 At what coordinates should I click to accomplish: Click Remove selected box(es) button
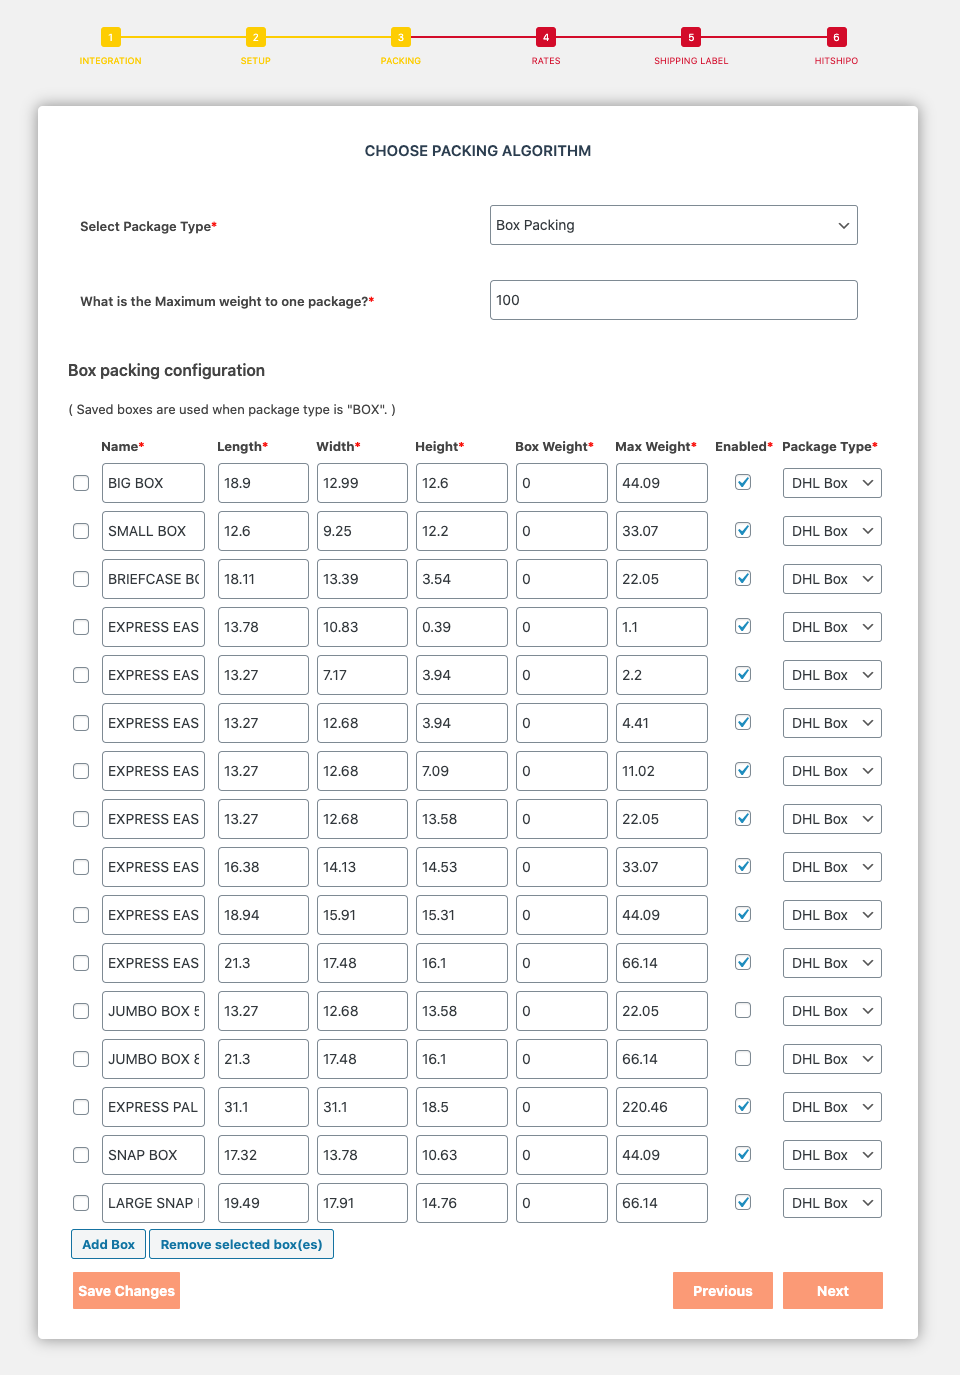click(x=241, y=1244)
